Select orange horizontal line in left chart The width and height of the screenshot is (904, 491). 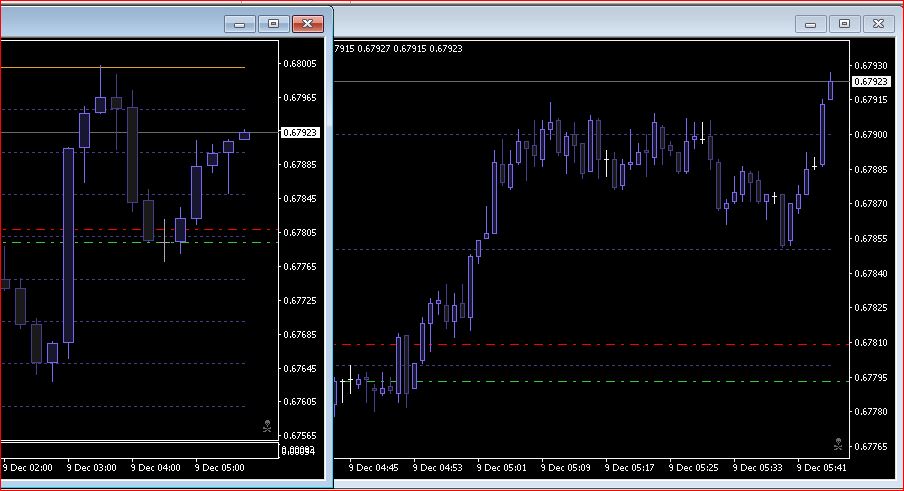point(123,67)
